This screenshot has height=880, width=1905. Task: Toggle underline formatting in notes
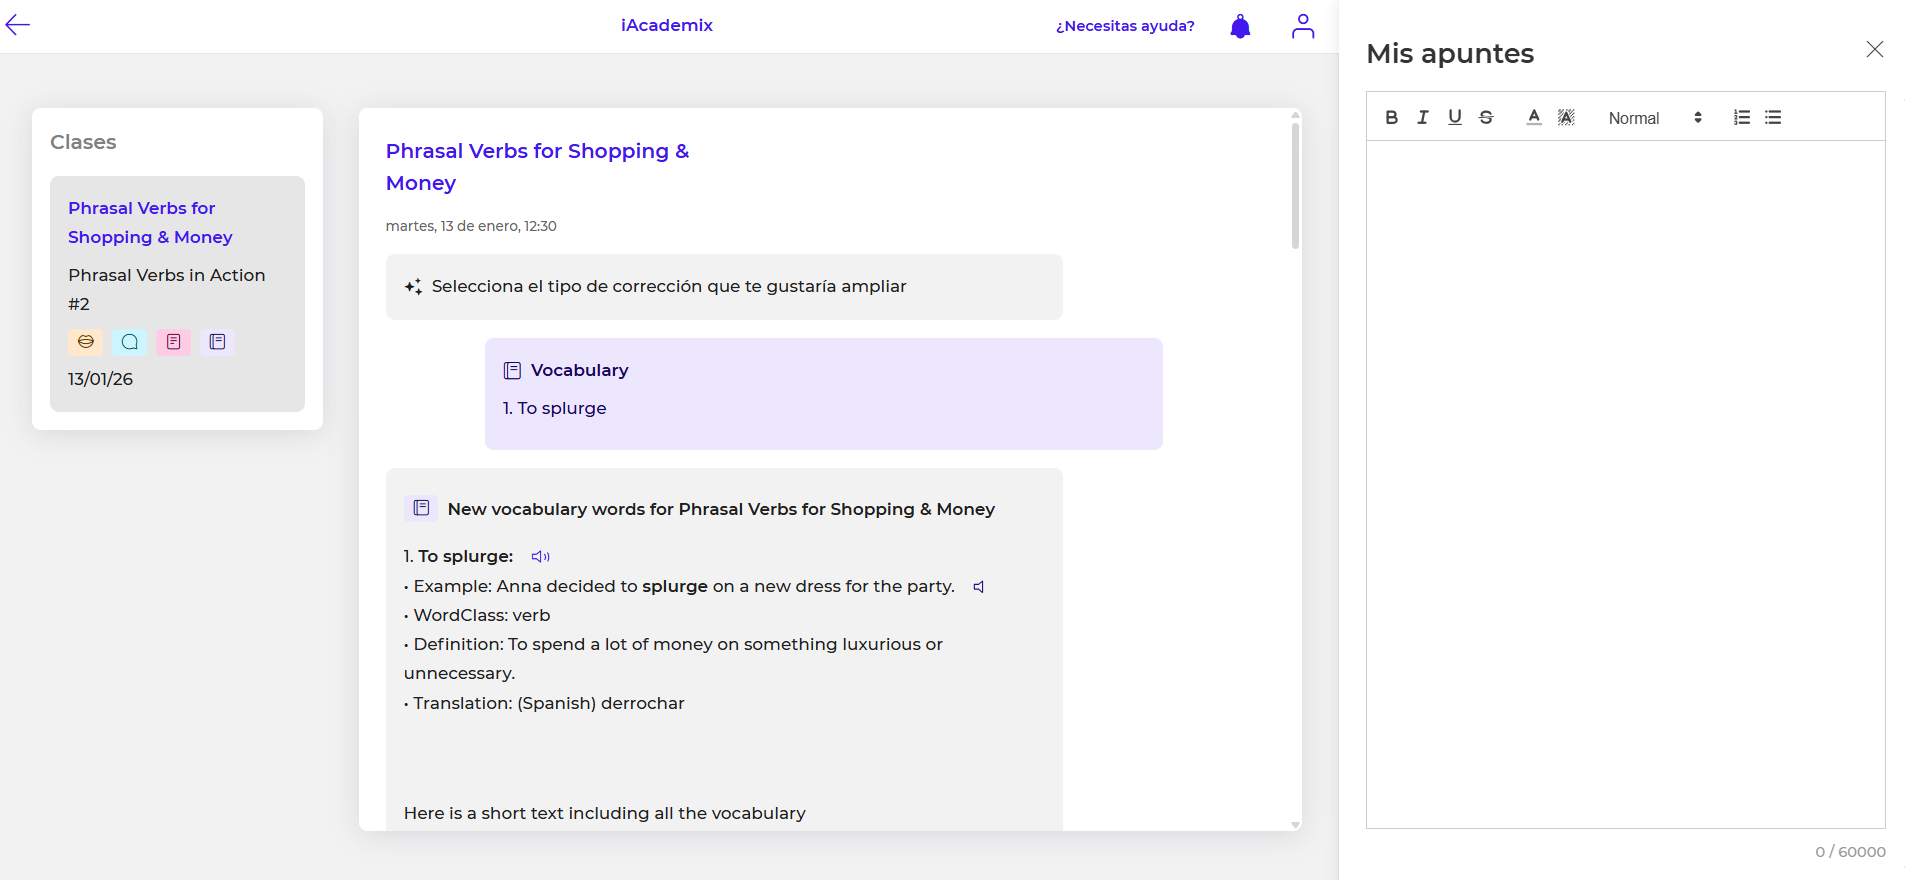(x=1455, y=118)
